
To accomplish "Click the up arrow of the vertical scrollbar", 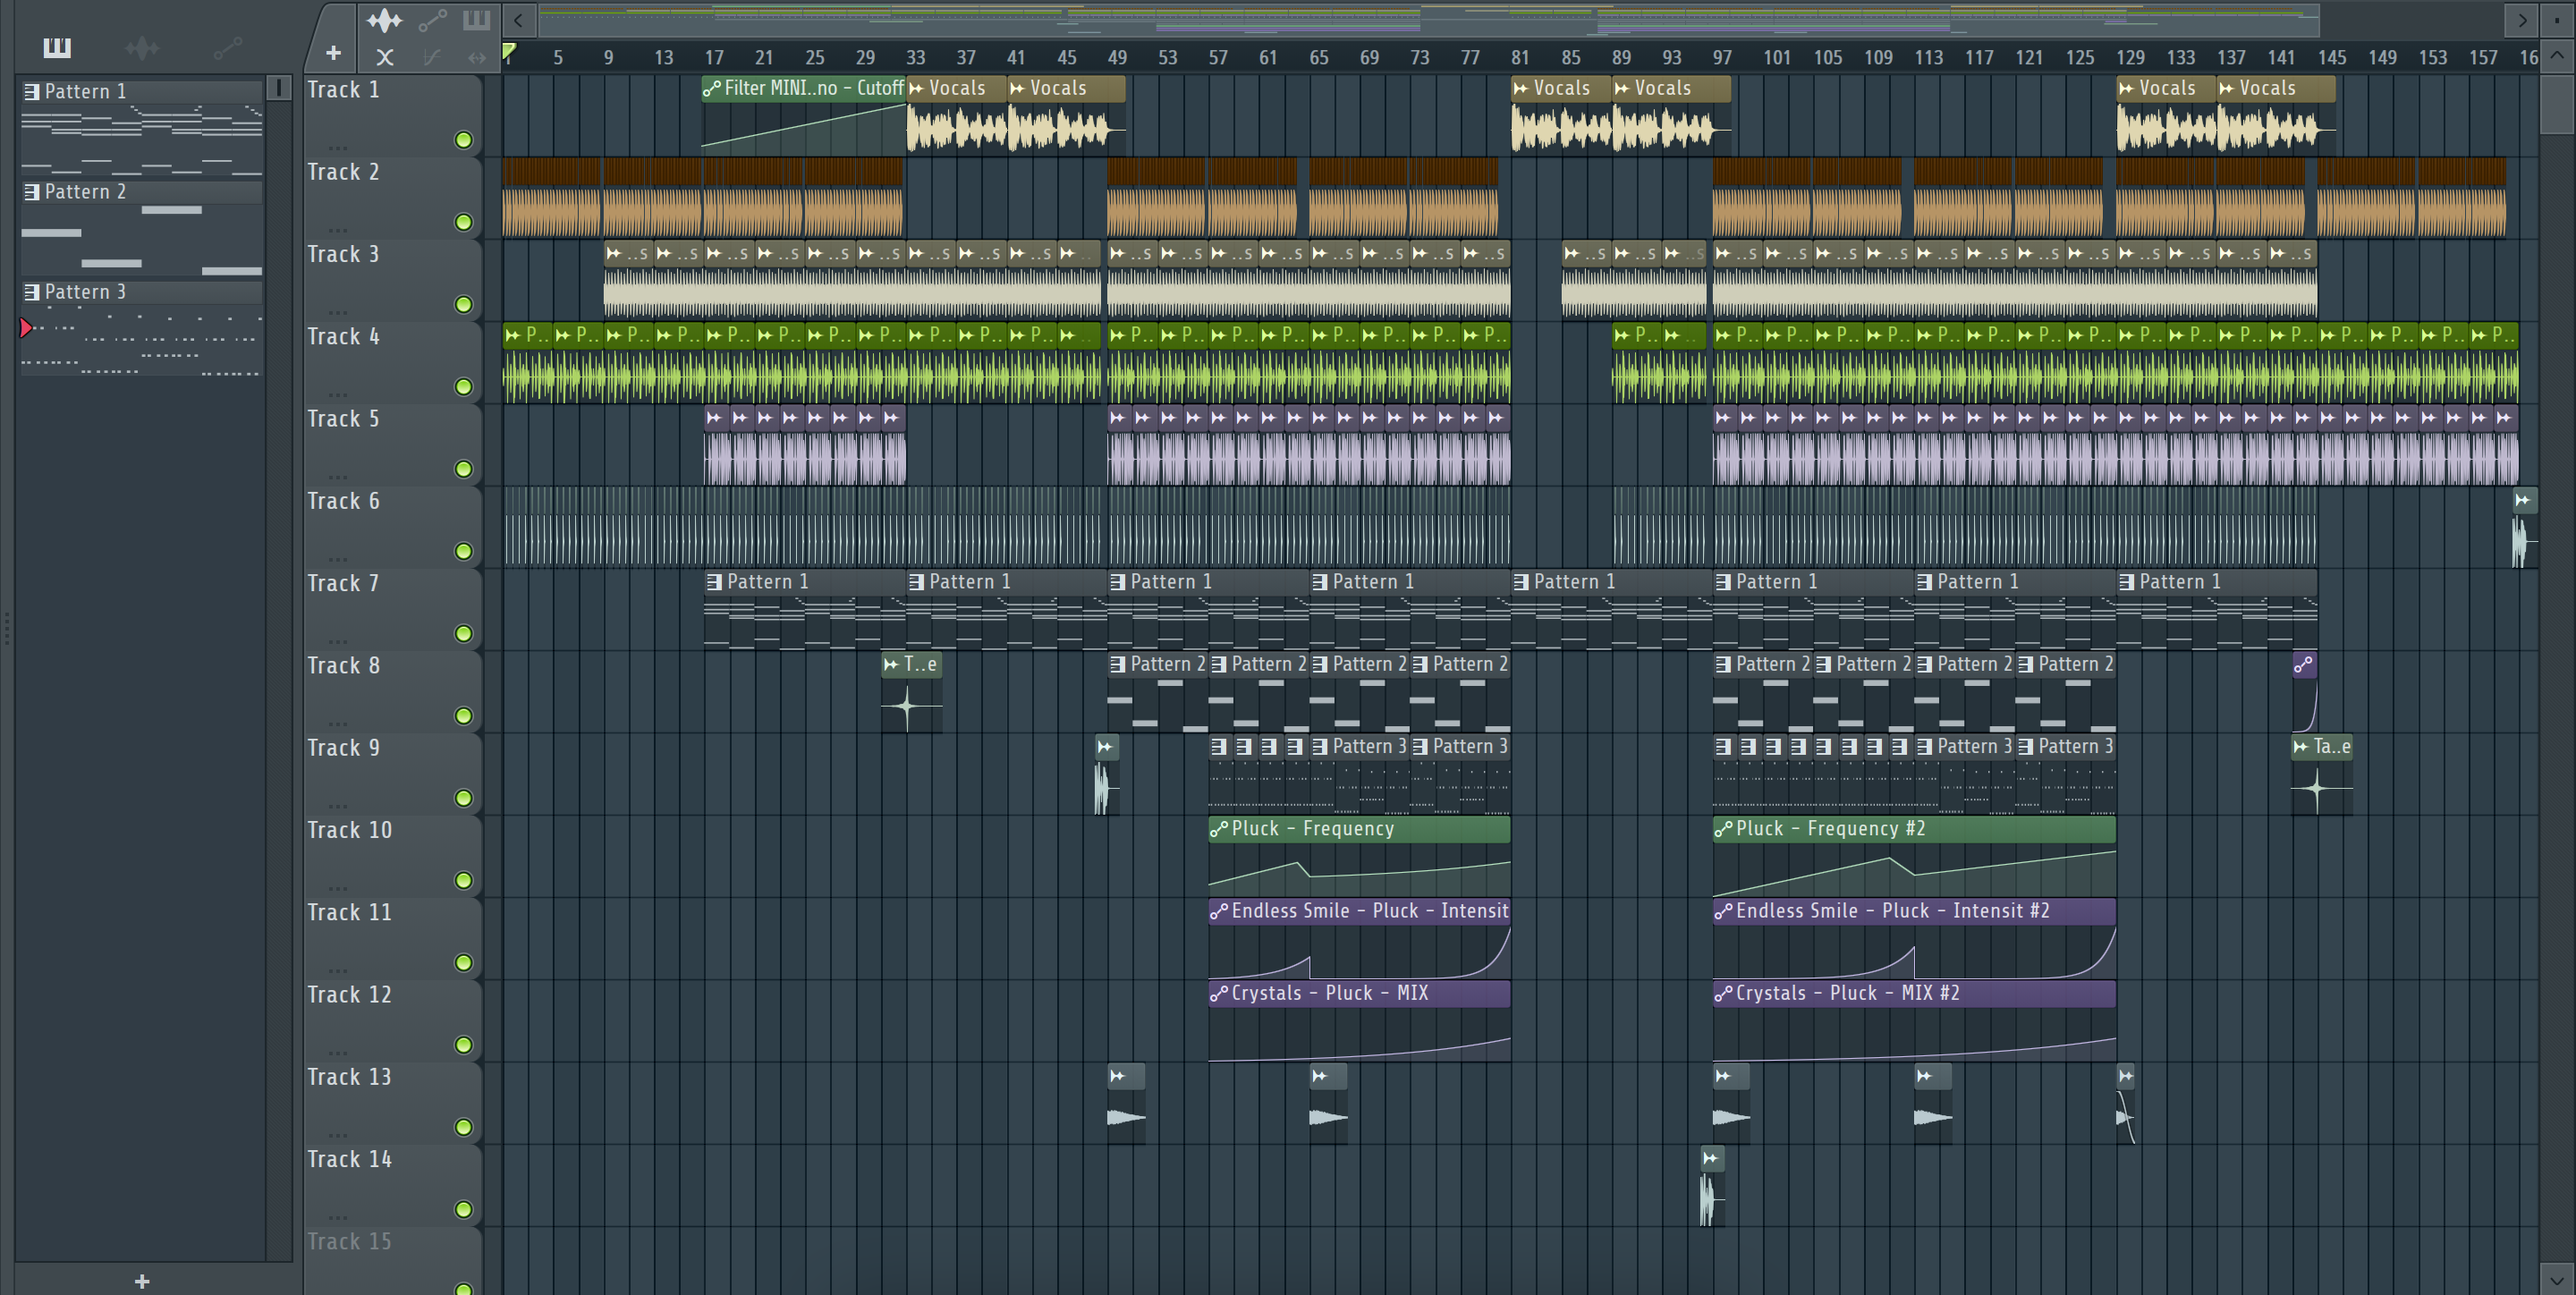I will [x=2557, y=56].
